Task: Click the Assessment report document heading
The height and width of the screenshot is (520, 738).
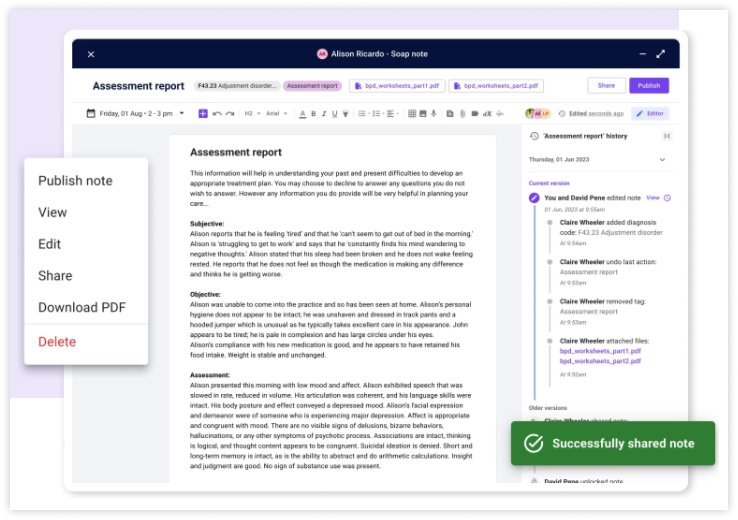Action: point(236,152)
